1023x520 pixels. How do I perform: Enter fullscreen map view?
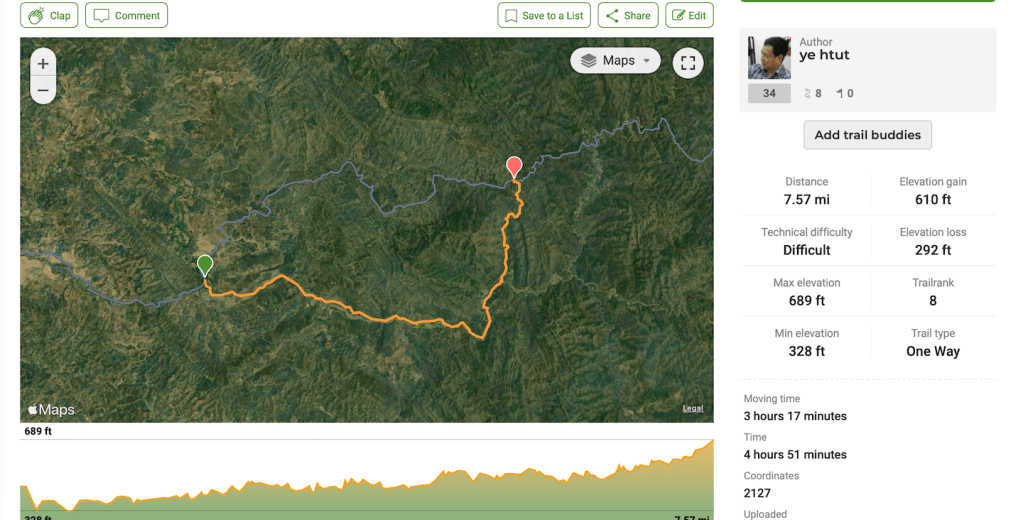pos(687,63)
